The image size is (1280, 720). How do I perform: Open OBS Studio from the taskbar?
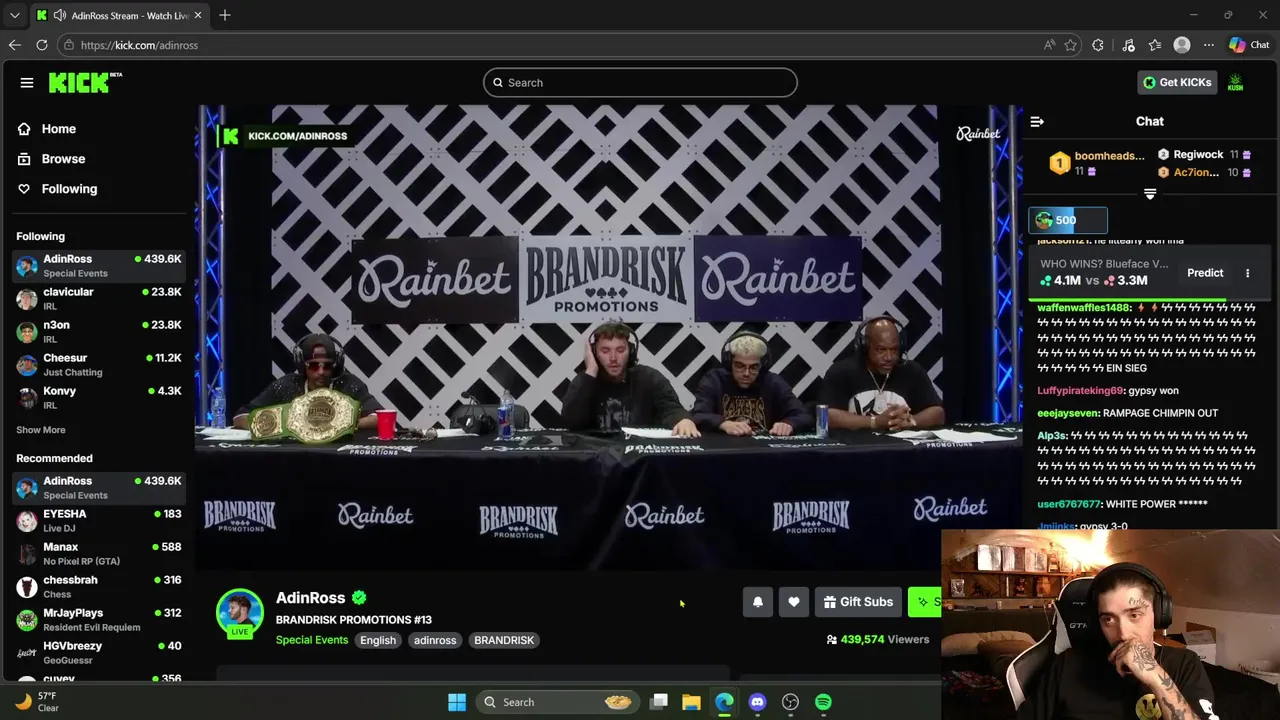[790, 702]
